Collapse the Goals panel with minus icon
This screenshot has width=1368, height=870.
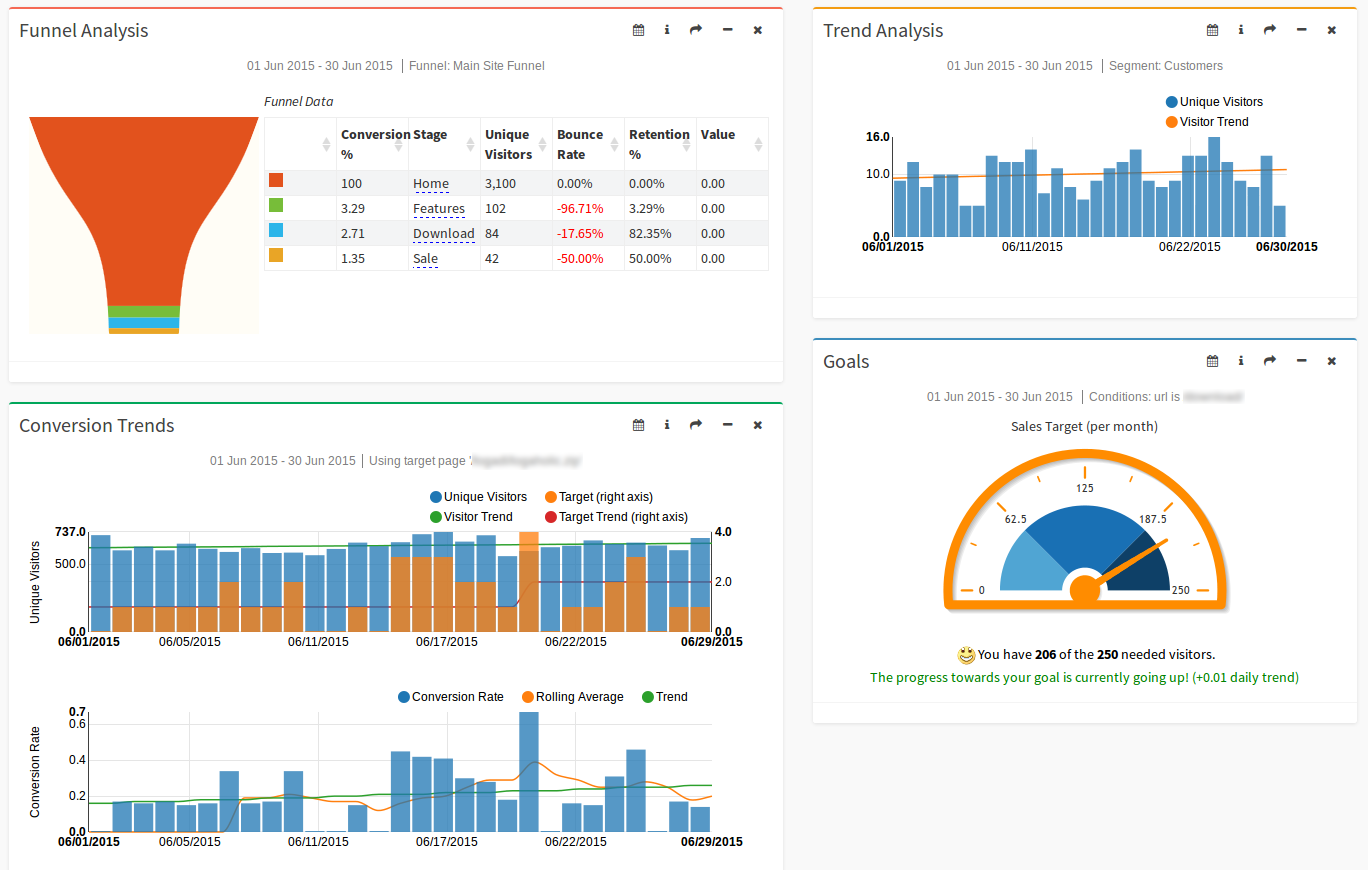tap(1301, 361)
